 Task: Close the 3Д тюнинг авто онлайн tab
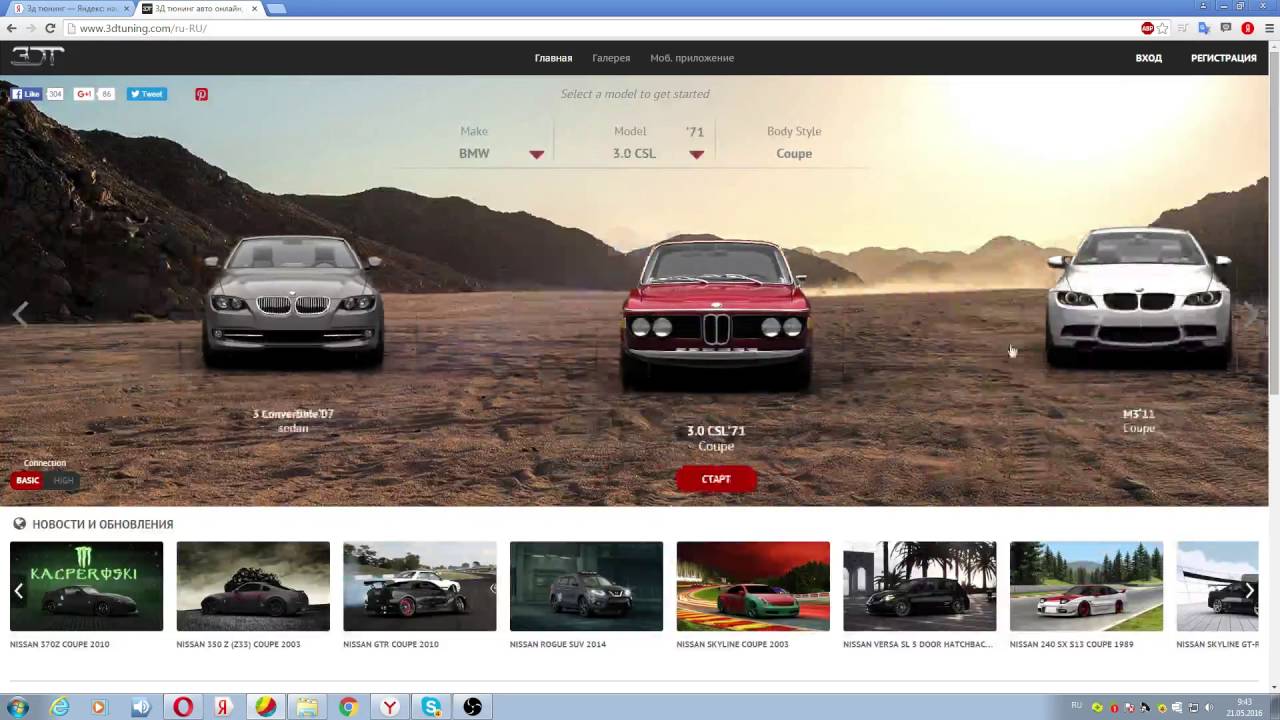[x=254, y=9]
